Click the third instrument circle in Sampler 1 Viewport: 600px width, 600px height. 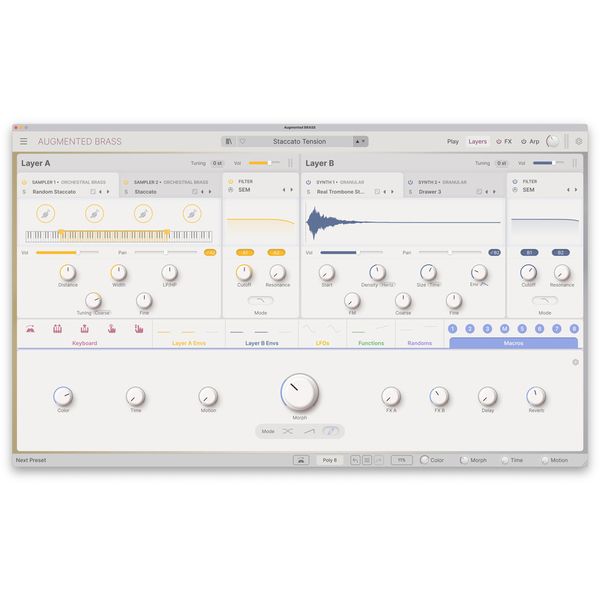pyautogui.click(x=143, y=214)
